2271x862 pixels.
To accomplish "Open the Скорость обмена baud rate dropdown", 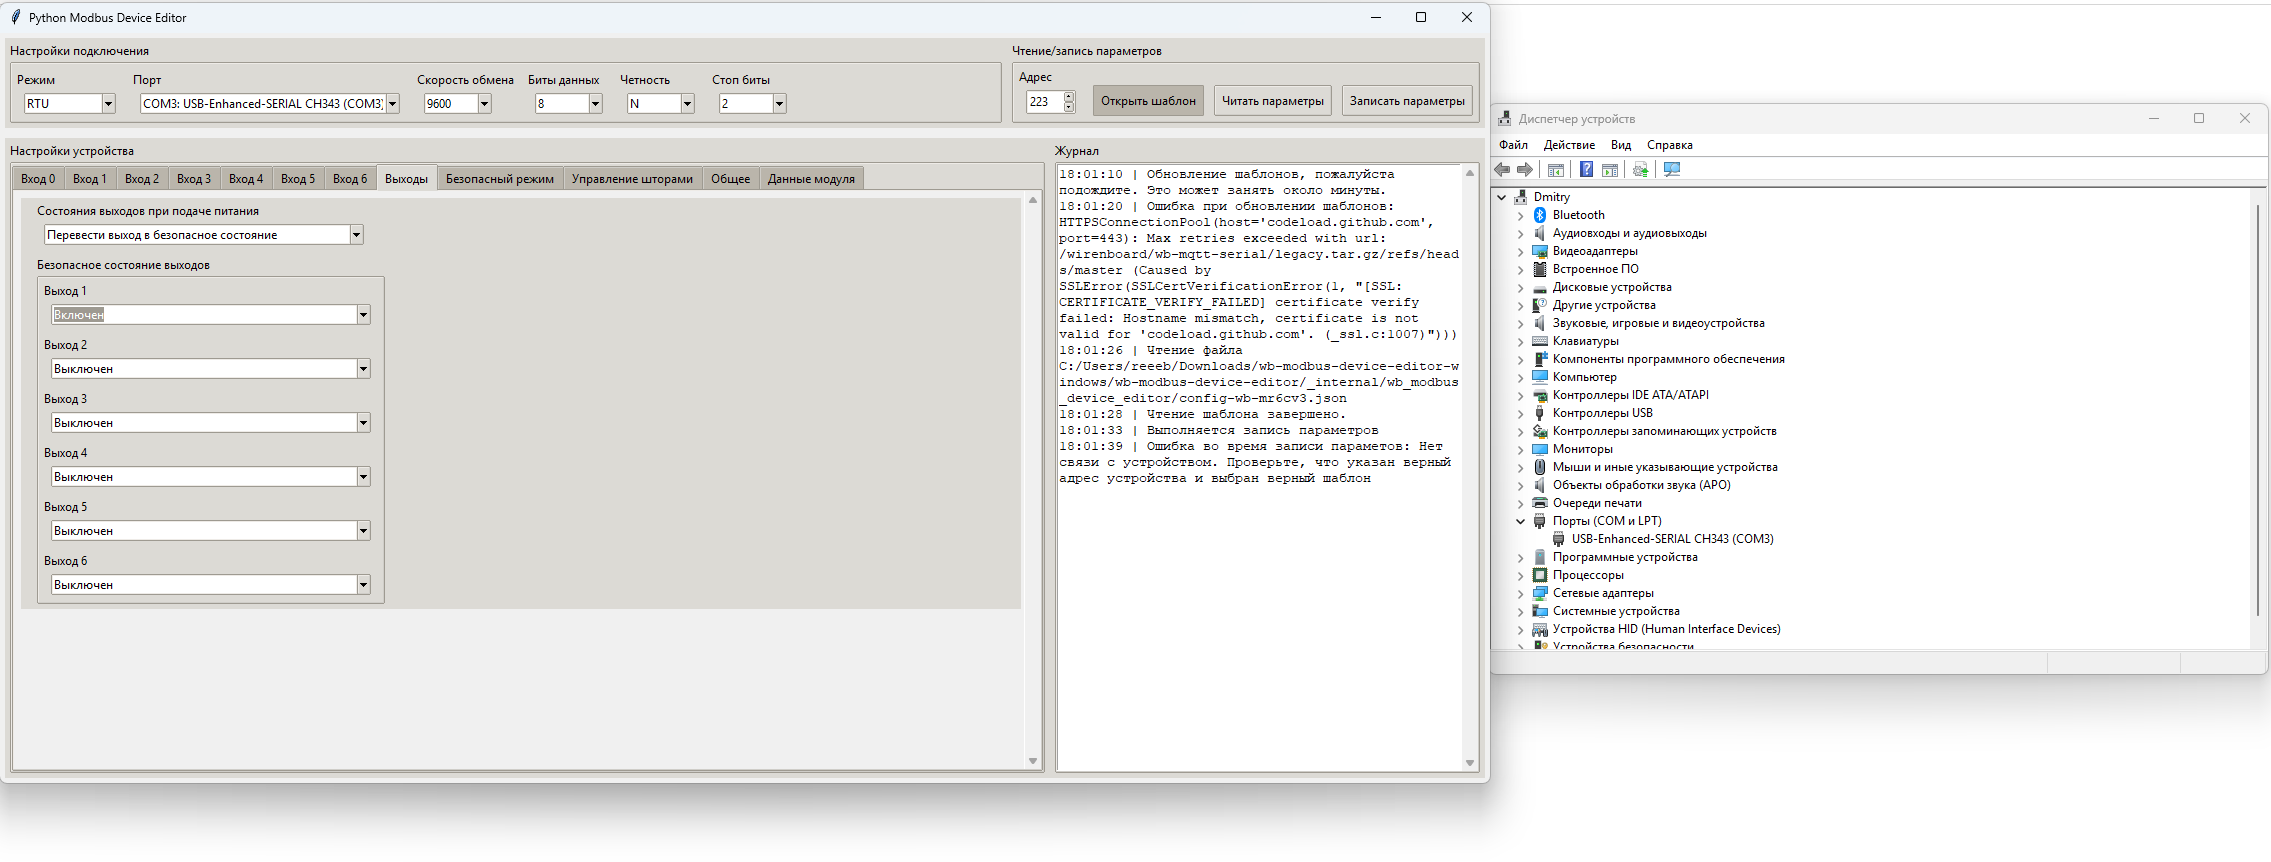I will coord(484,104).
